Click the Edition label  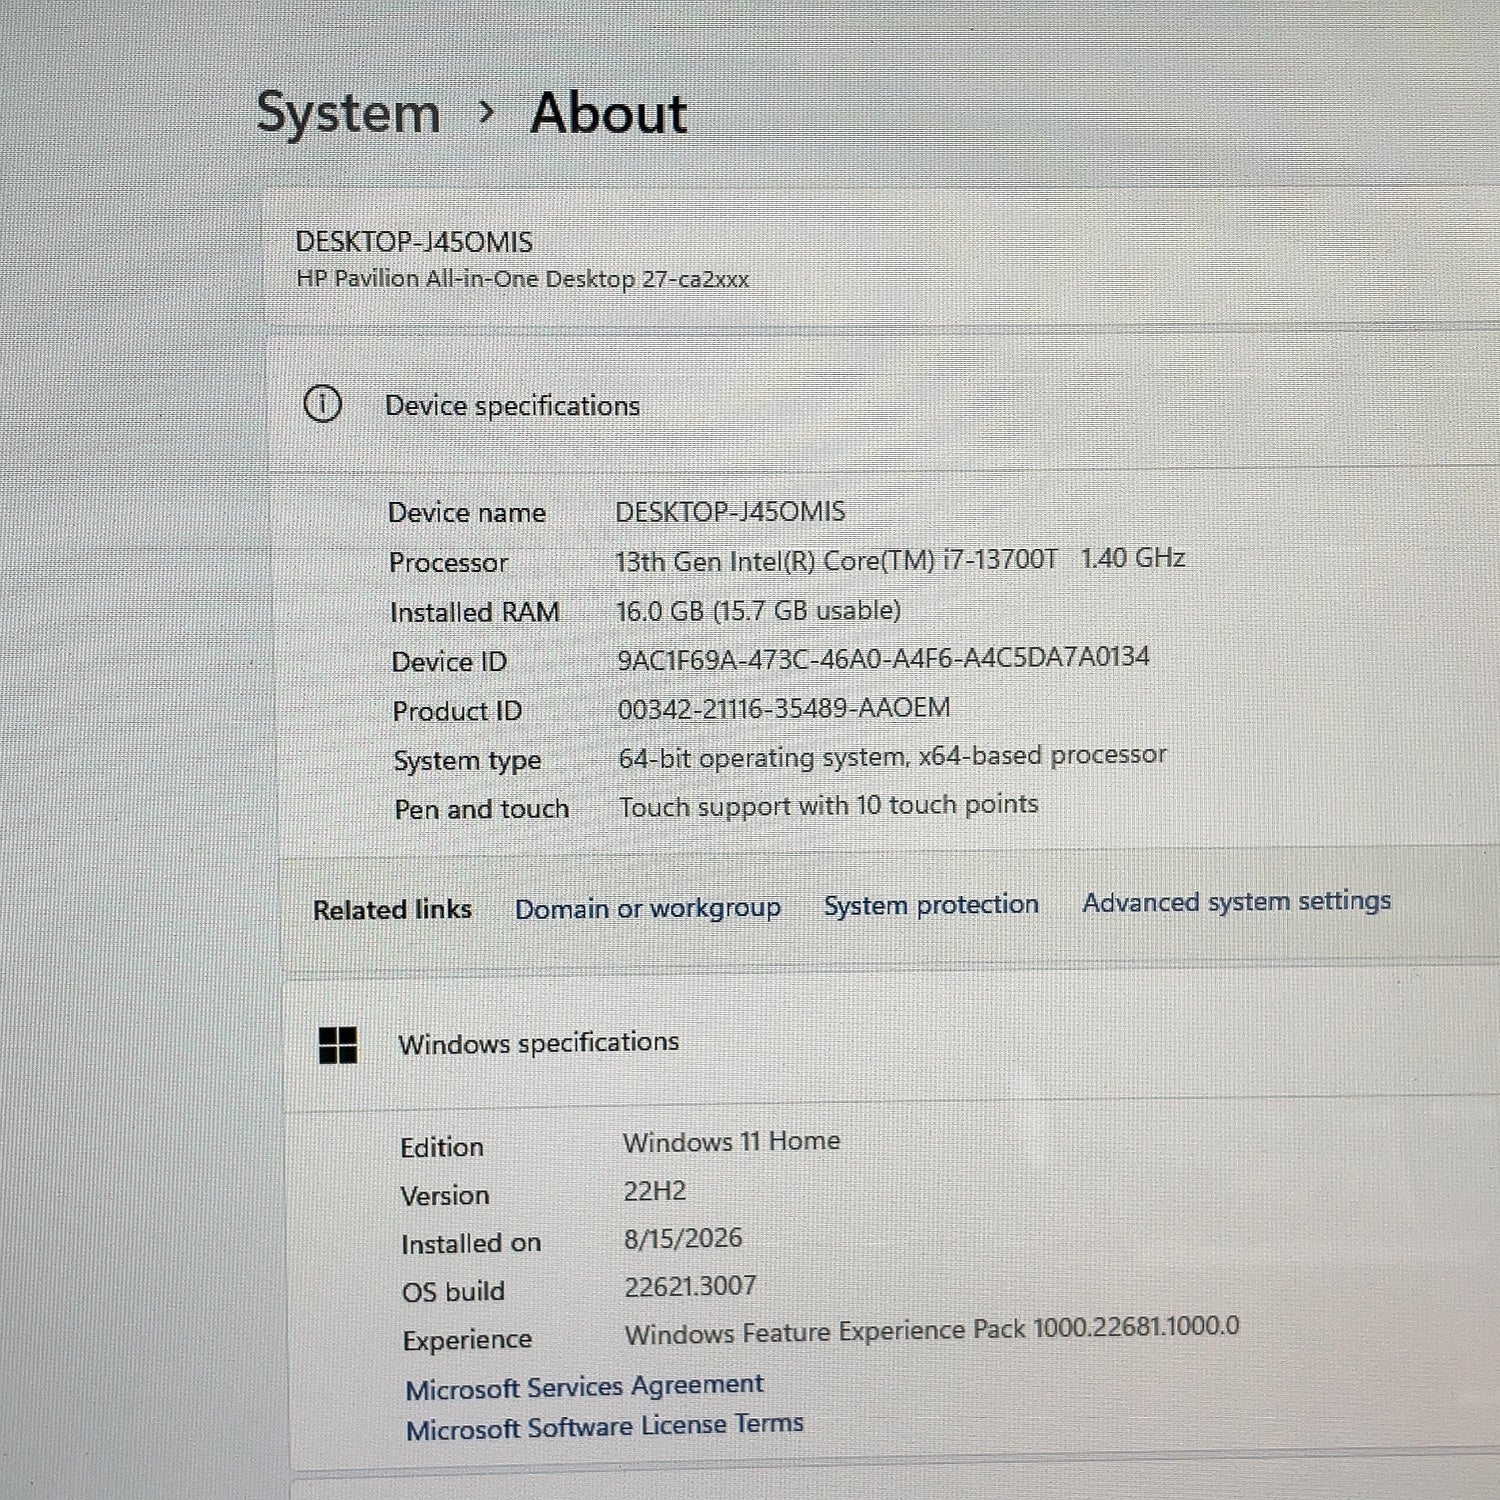point(441,1147)
